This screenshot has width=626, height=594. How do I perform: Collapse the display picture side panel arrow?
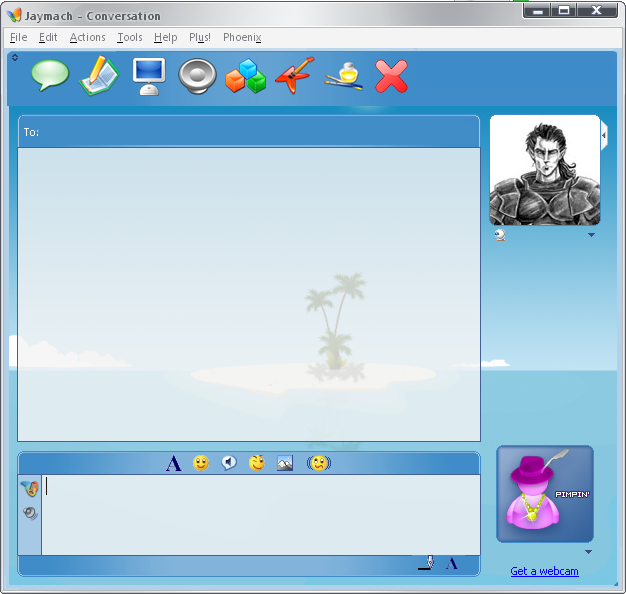pos(603,135)
